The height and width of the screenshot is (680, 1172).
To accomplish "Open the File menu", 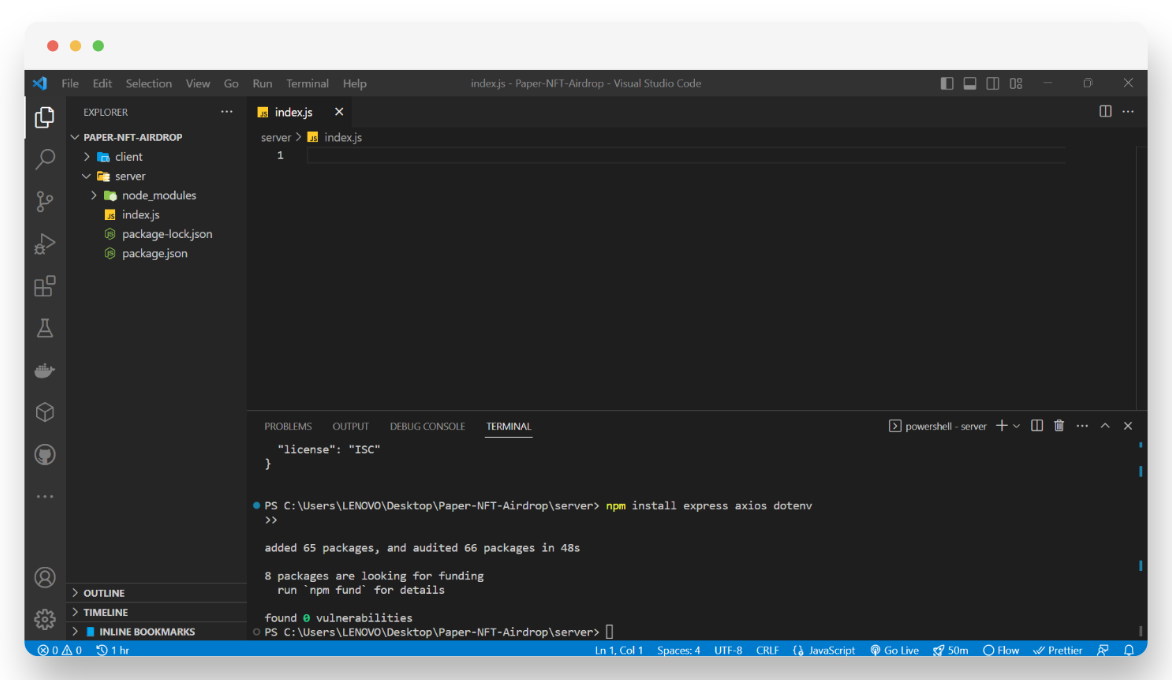I will pyautogui.click(x=70, y=84).
